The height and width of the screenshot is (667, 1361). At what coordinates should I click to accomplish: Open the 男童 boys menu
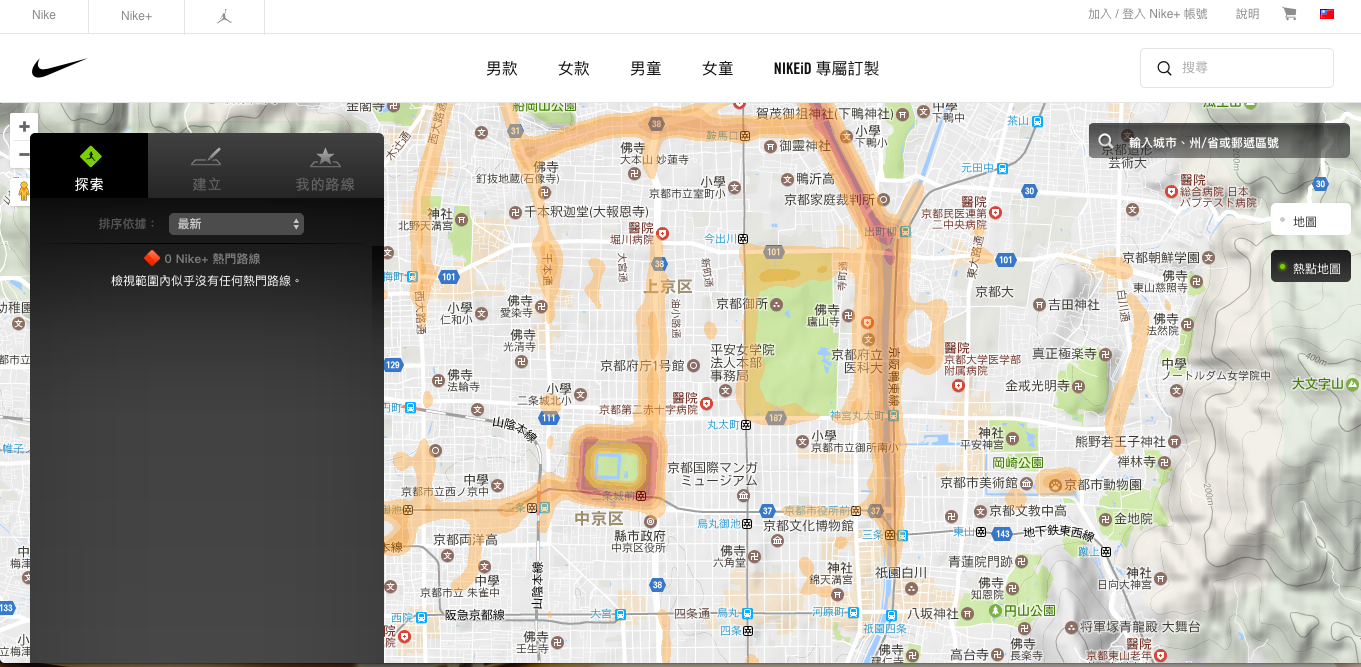tap(646, 69)
